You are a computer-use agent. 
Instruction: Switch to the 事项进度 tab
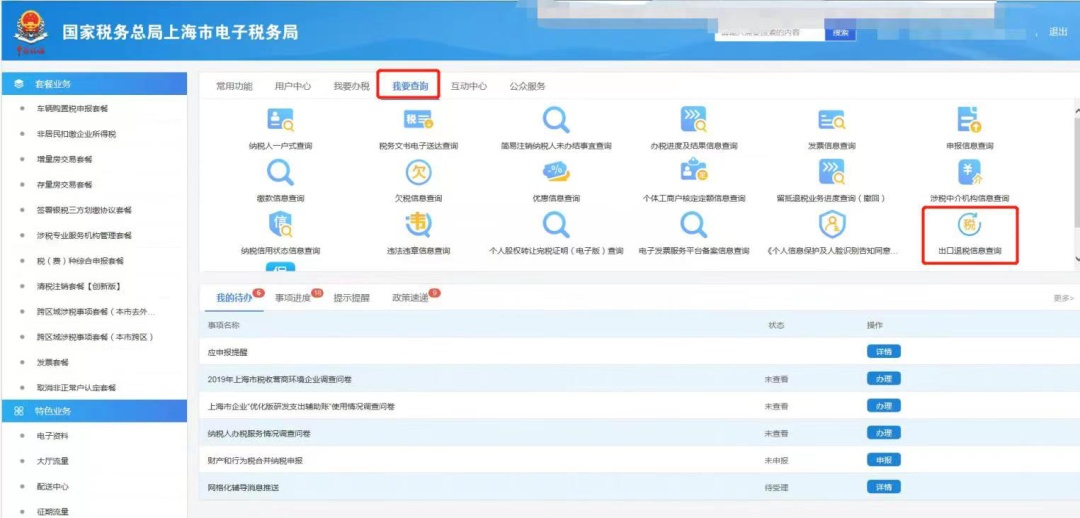coord(294,298)
